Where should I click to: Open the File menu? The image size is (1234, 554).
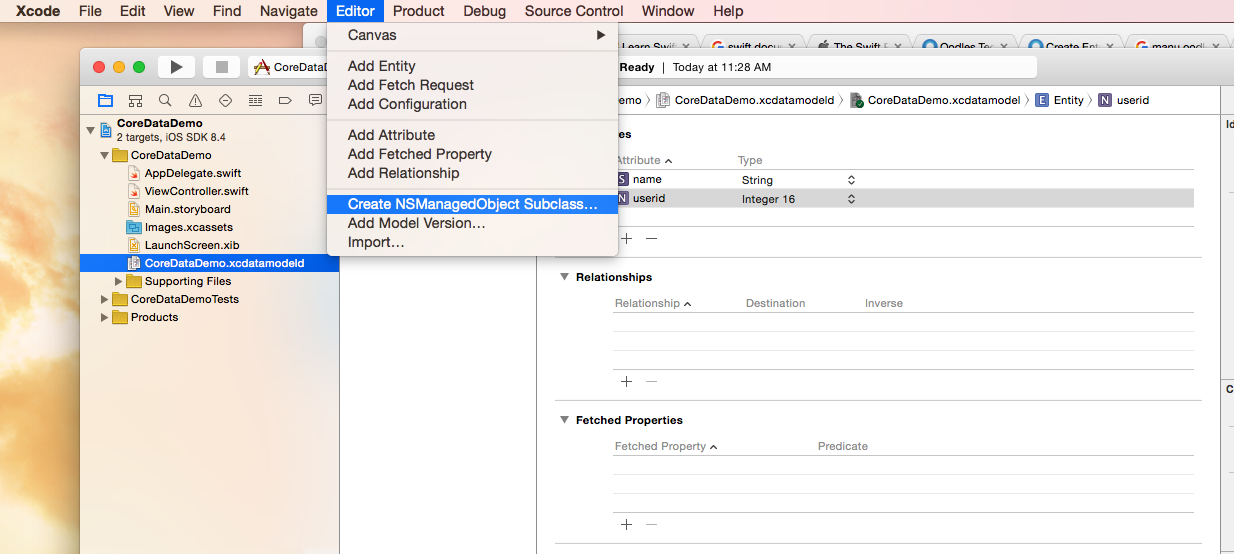coord(90,11)
